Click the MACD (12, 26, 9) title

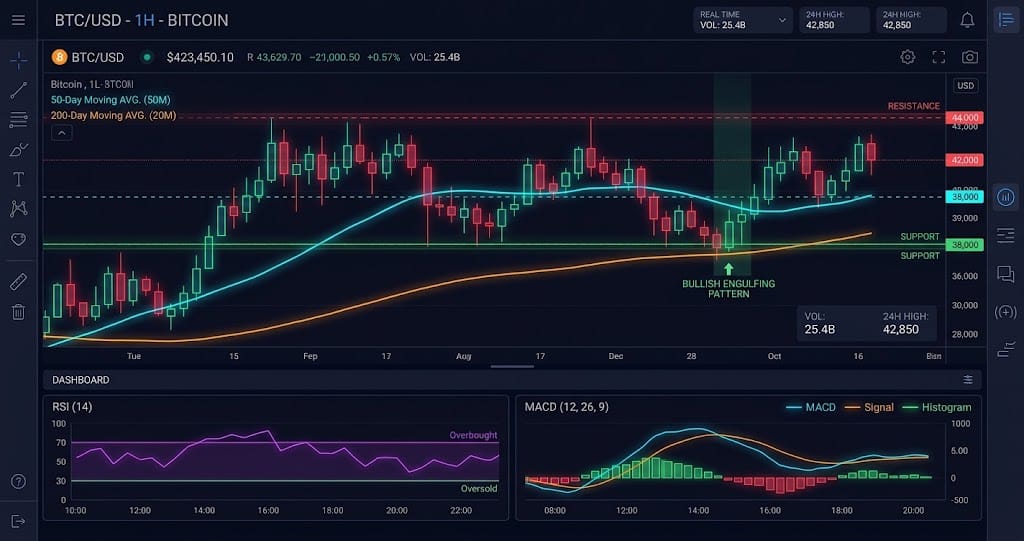566,406
